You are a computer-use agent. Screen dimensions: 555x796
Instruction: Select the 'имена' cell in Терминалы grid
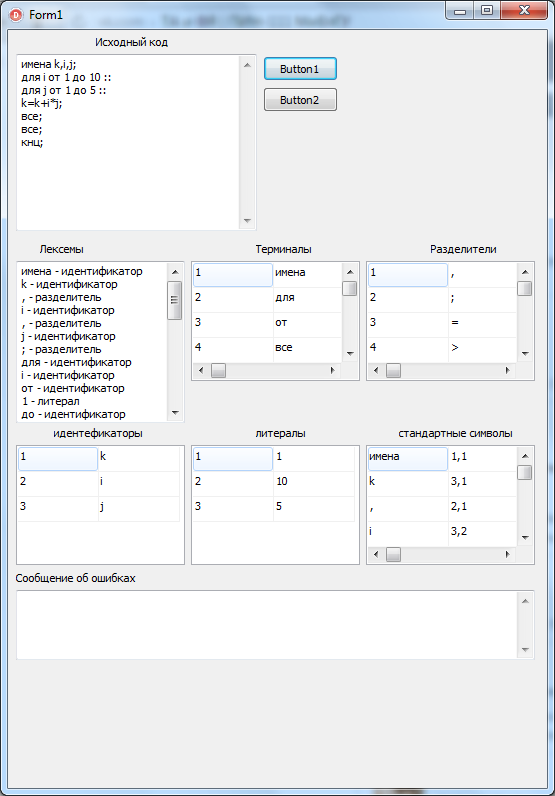[308, 273]
